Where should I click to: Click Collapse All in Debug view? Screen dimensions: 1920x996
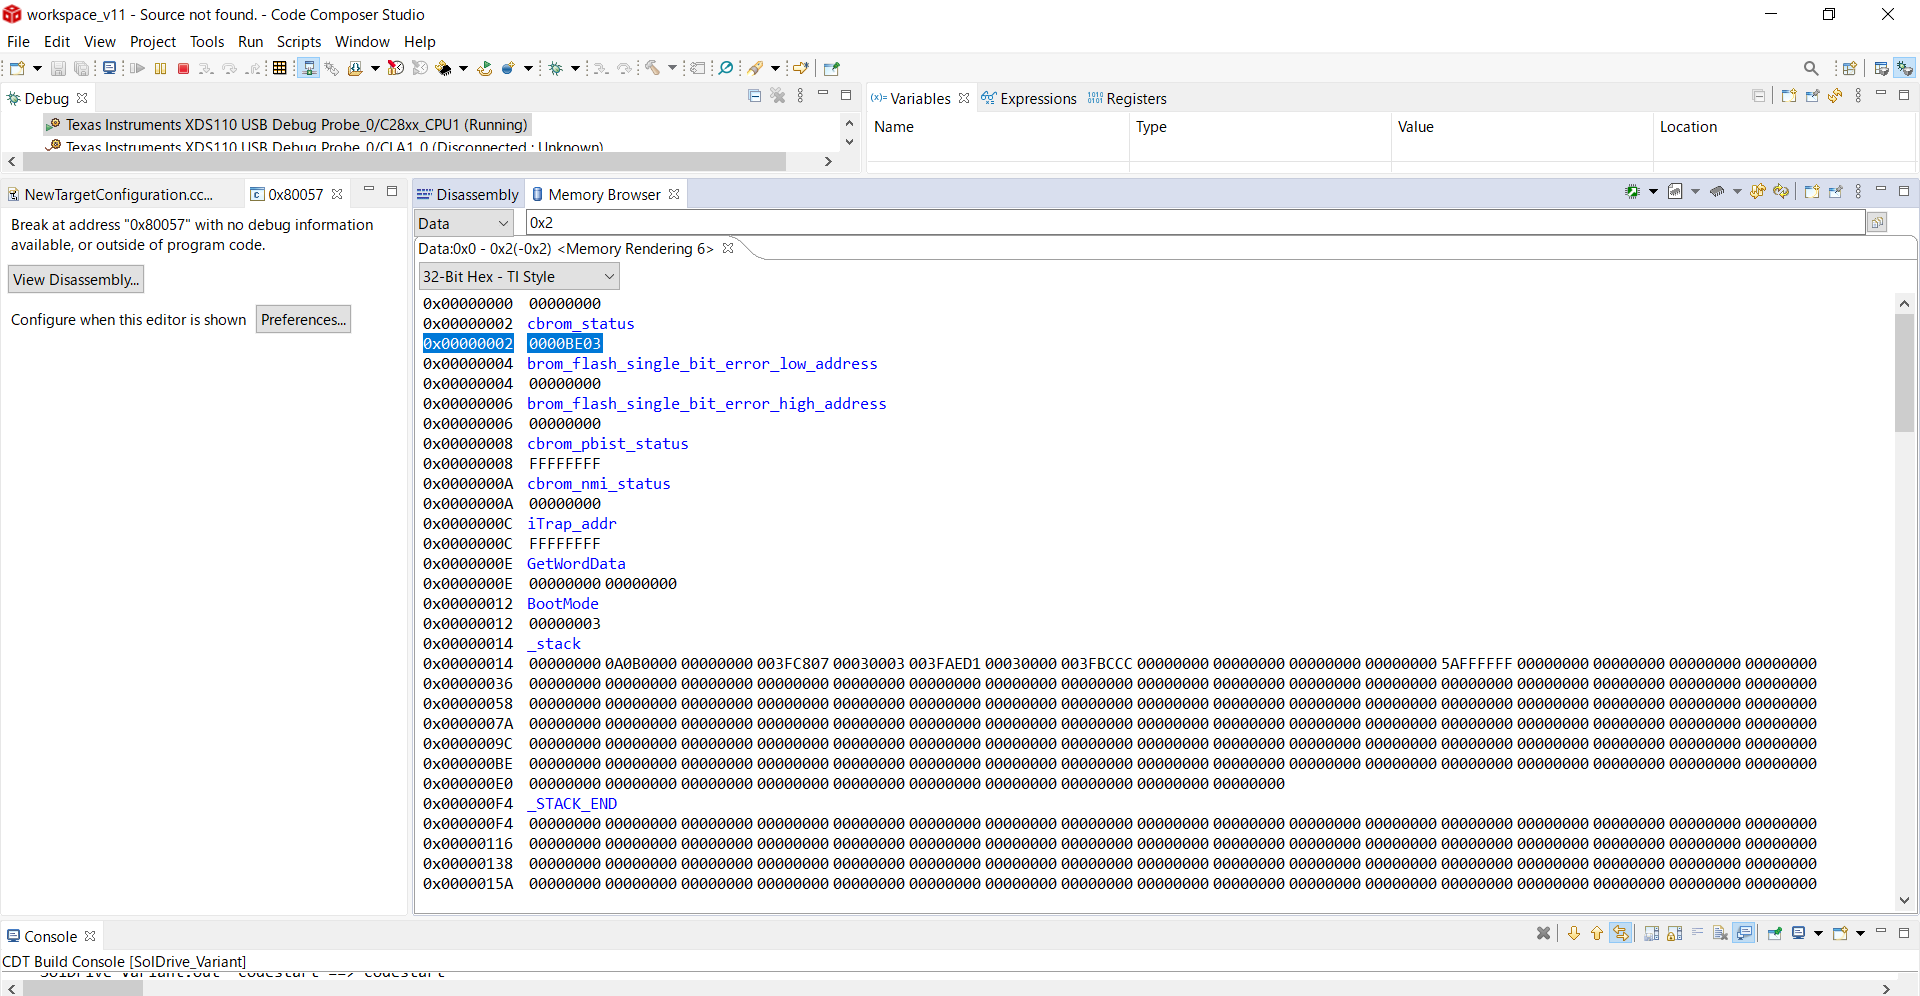[755, 96]
